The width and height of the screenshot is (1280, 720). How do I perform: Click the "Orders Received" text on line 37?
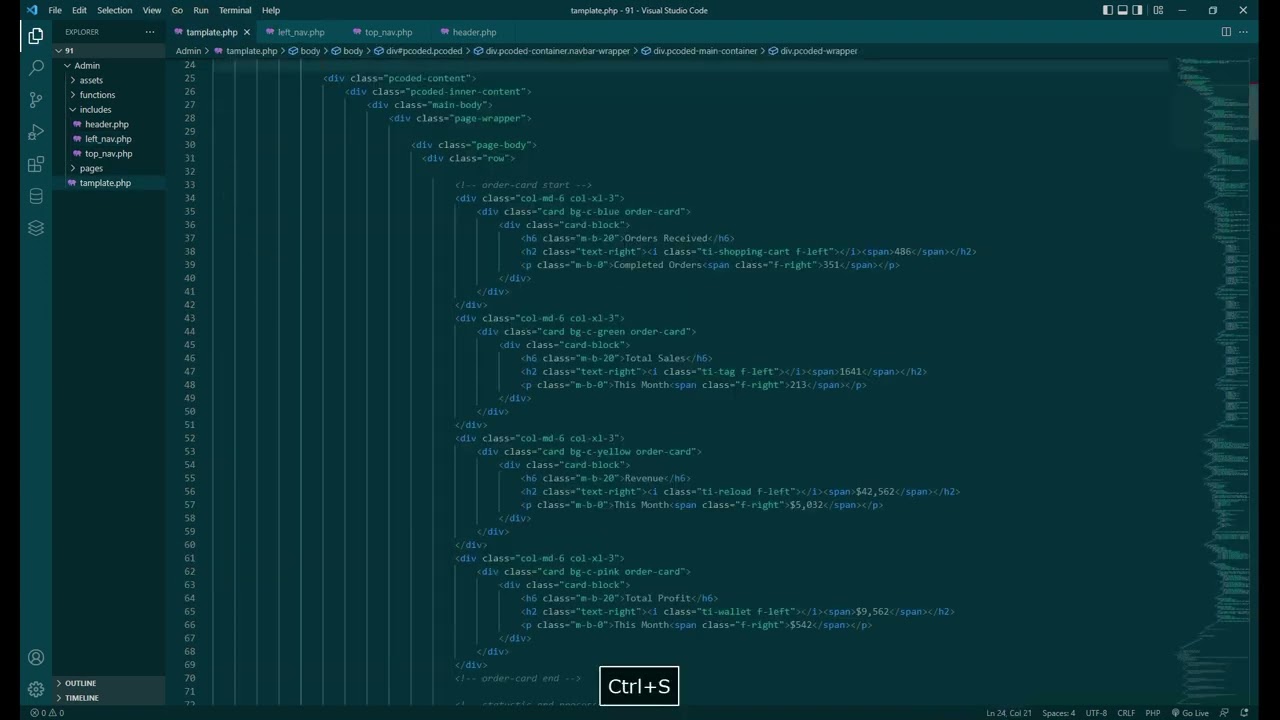[666, 238]
